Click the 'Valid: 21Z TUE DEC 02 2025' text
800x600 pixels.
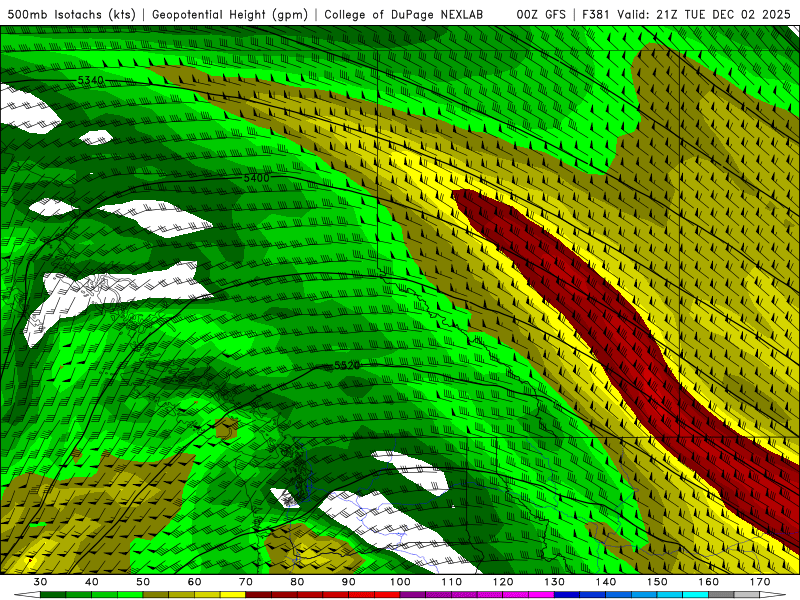[704, 15]
